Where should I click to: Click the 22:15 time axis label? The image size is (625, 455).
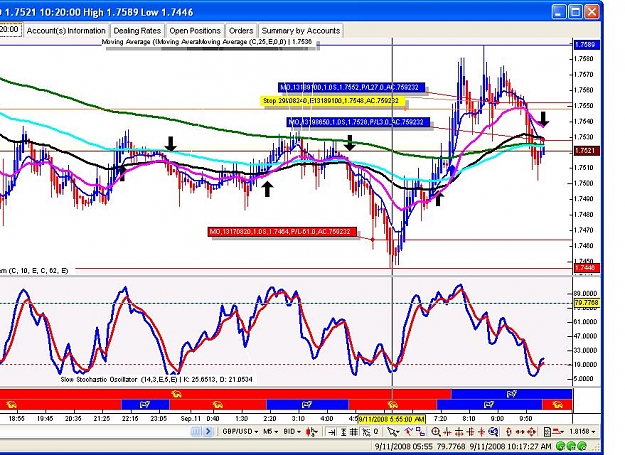(x=130, y=419)
